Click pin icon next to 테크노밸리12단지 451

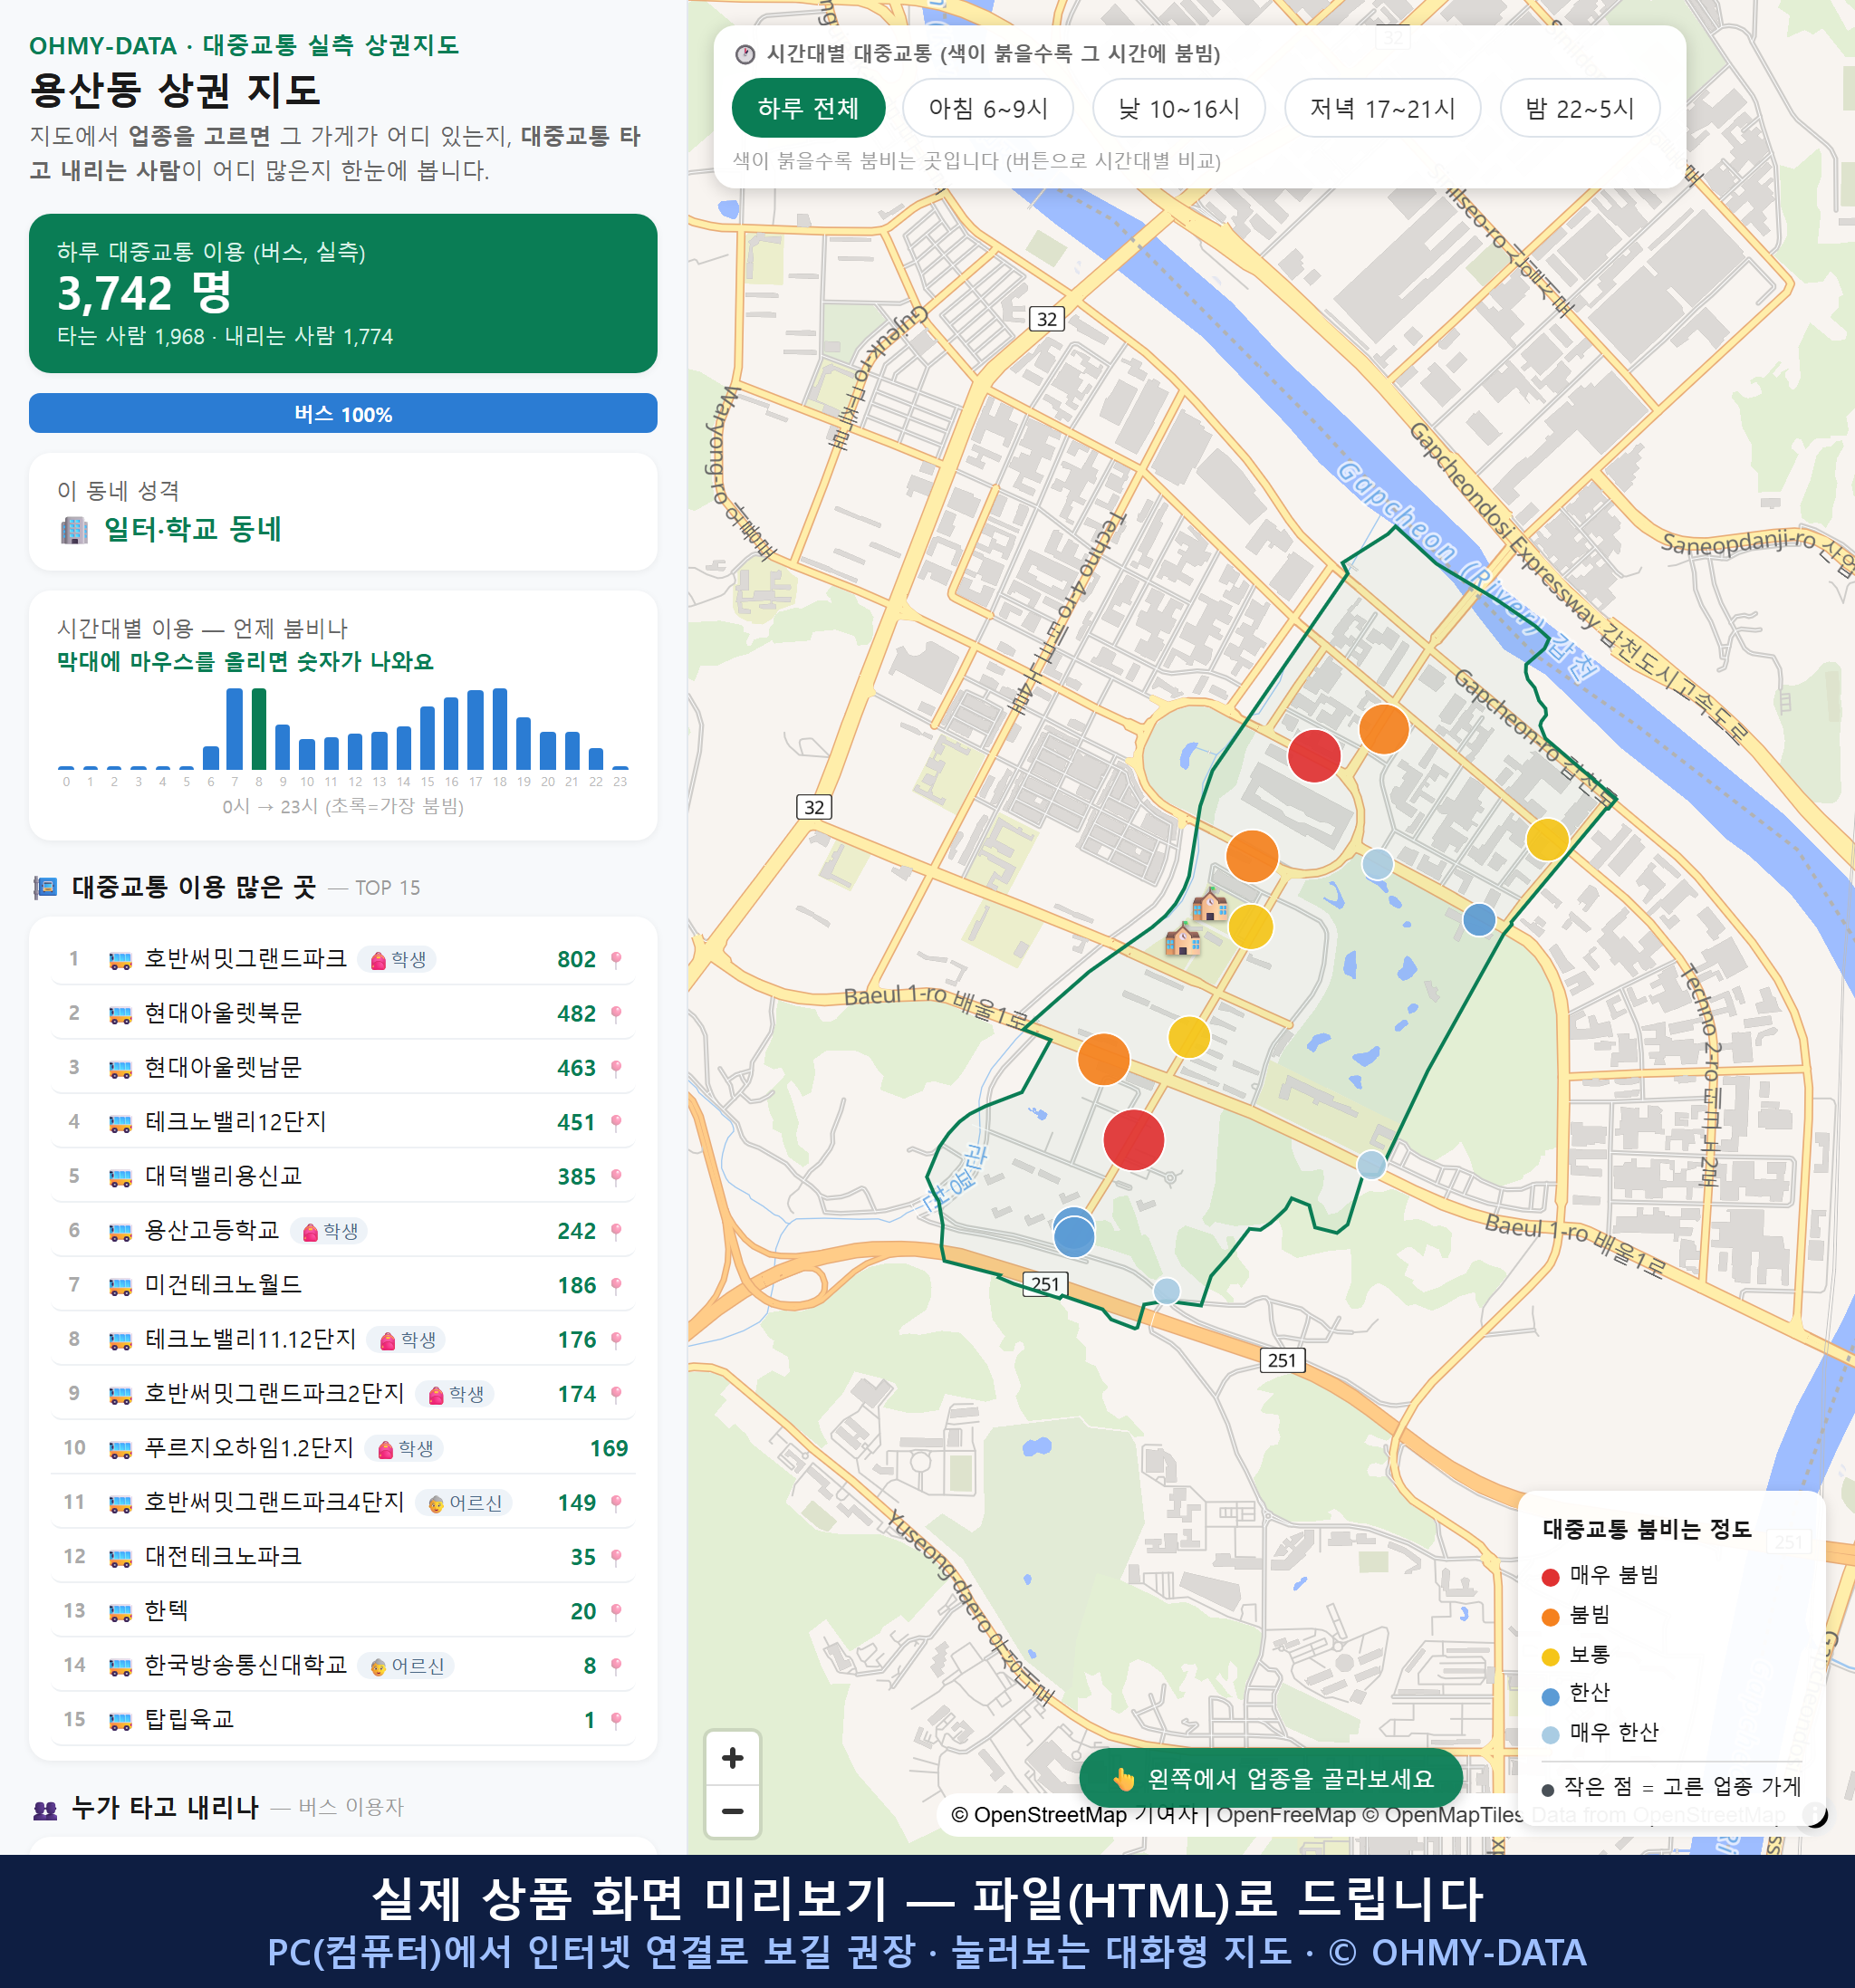(616, 1122)
